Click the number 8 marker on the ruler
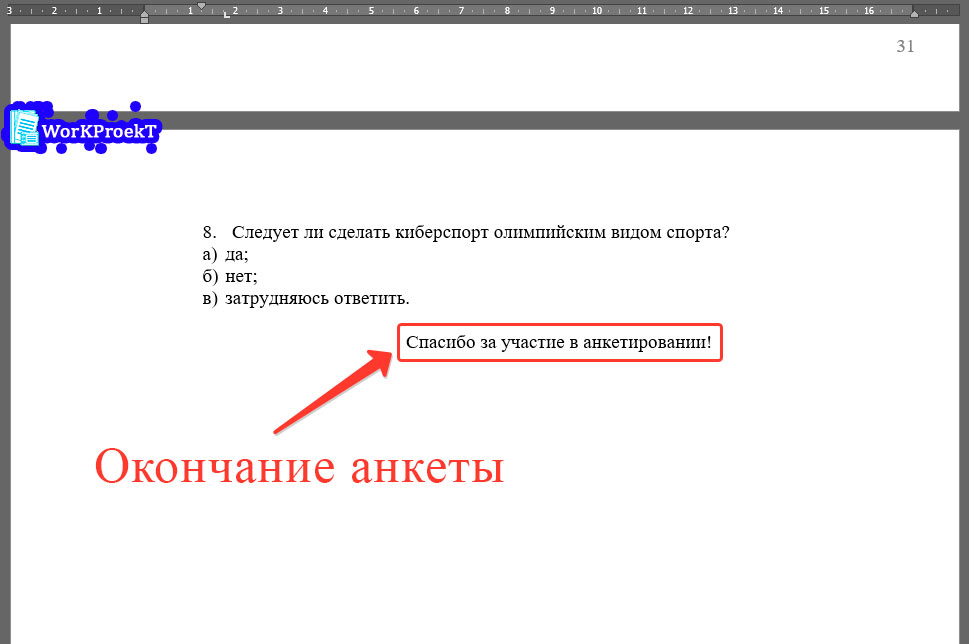This screenshot has width=969, height=644. point(507,9)
